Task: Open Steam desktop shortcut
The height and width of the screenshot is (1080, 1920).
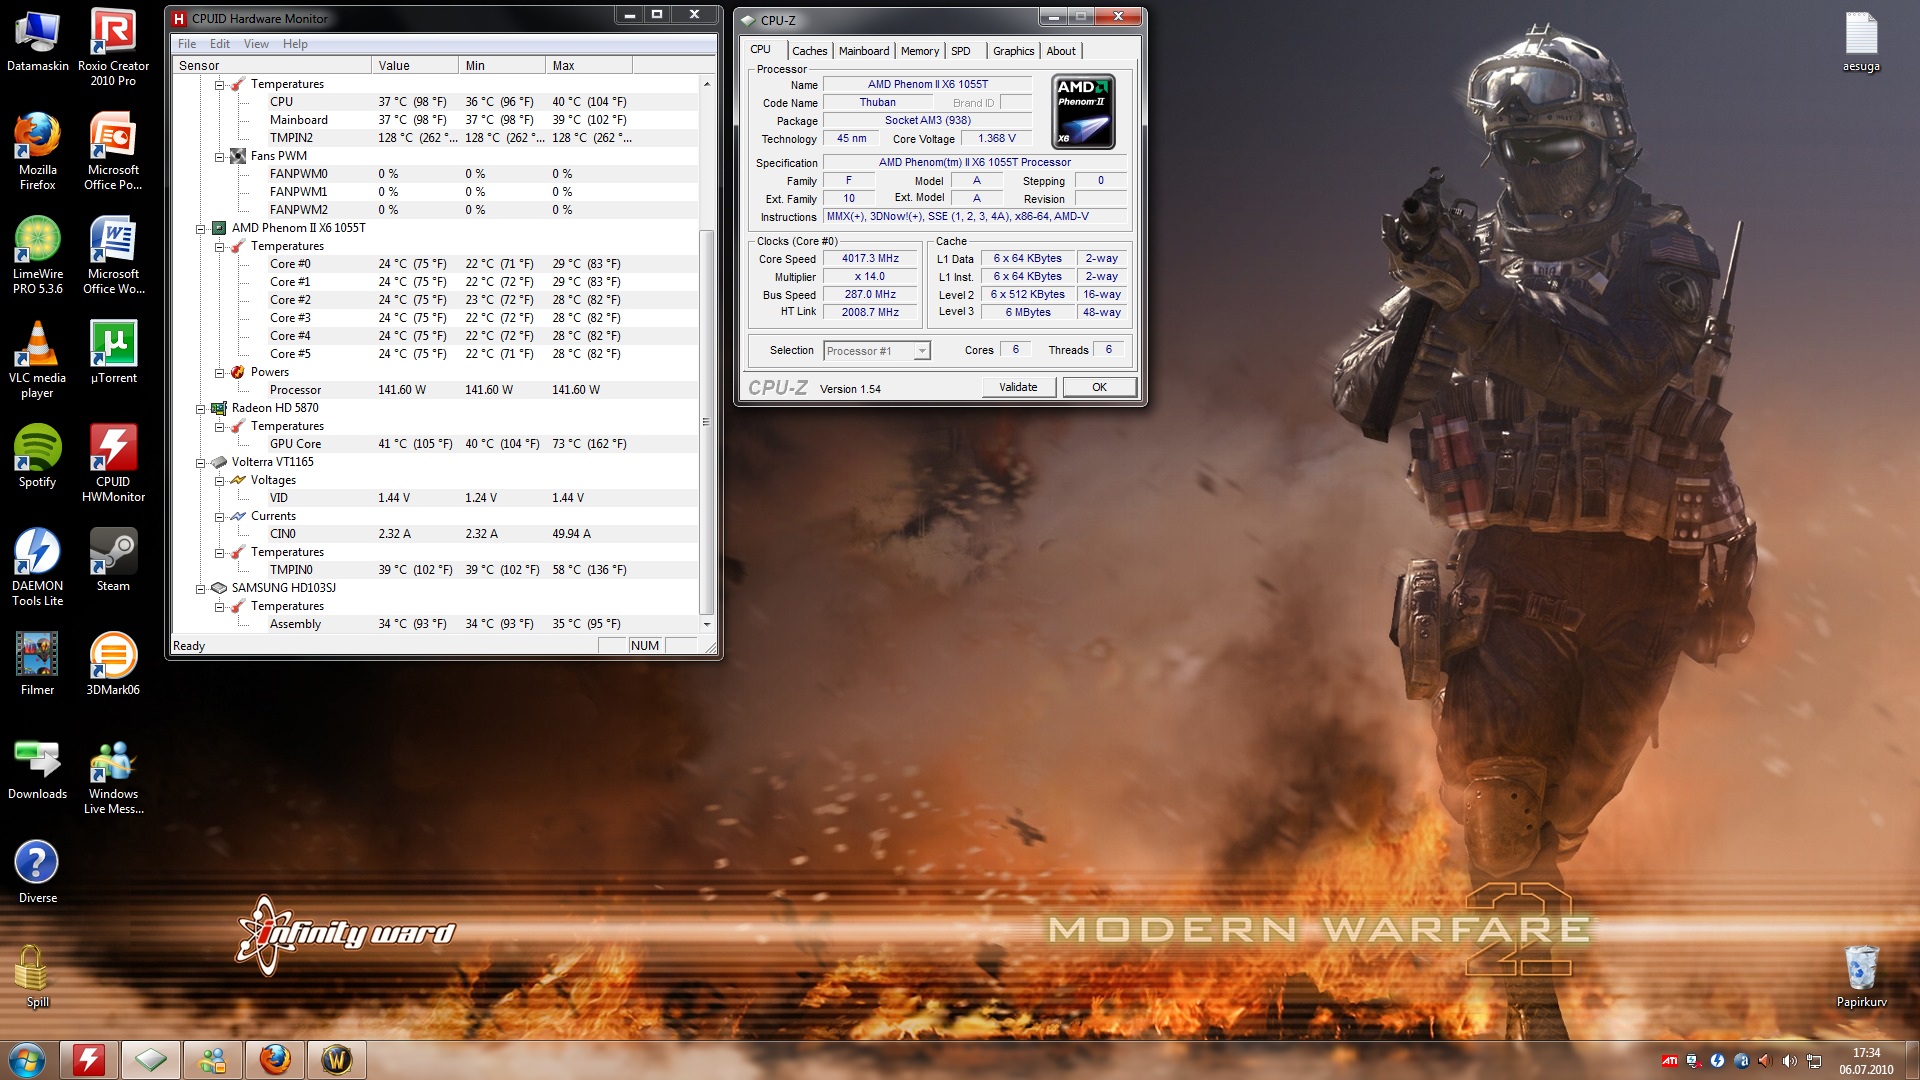Action: tap(113, 560)
